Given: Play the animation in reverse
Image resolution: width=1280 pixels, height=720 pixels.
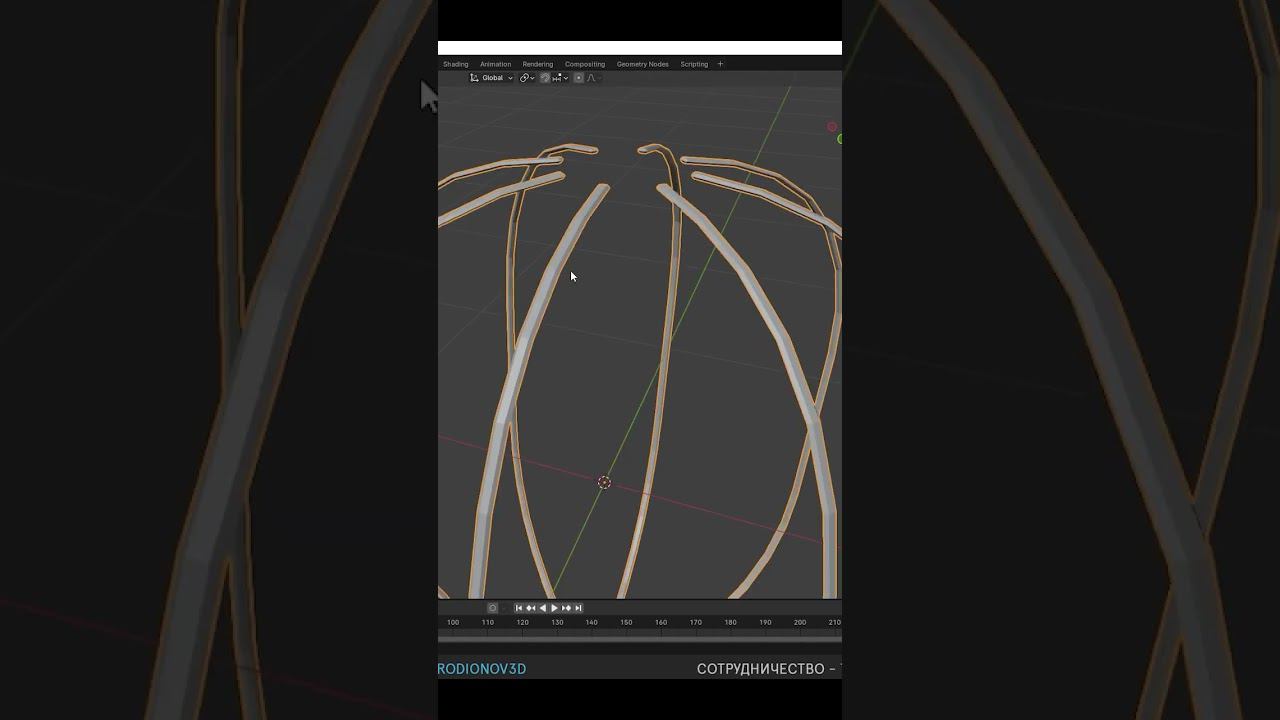Looking at the screenshot, I should [x=543, y=608].
